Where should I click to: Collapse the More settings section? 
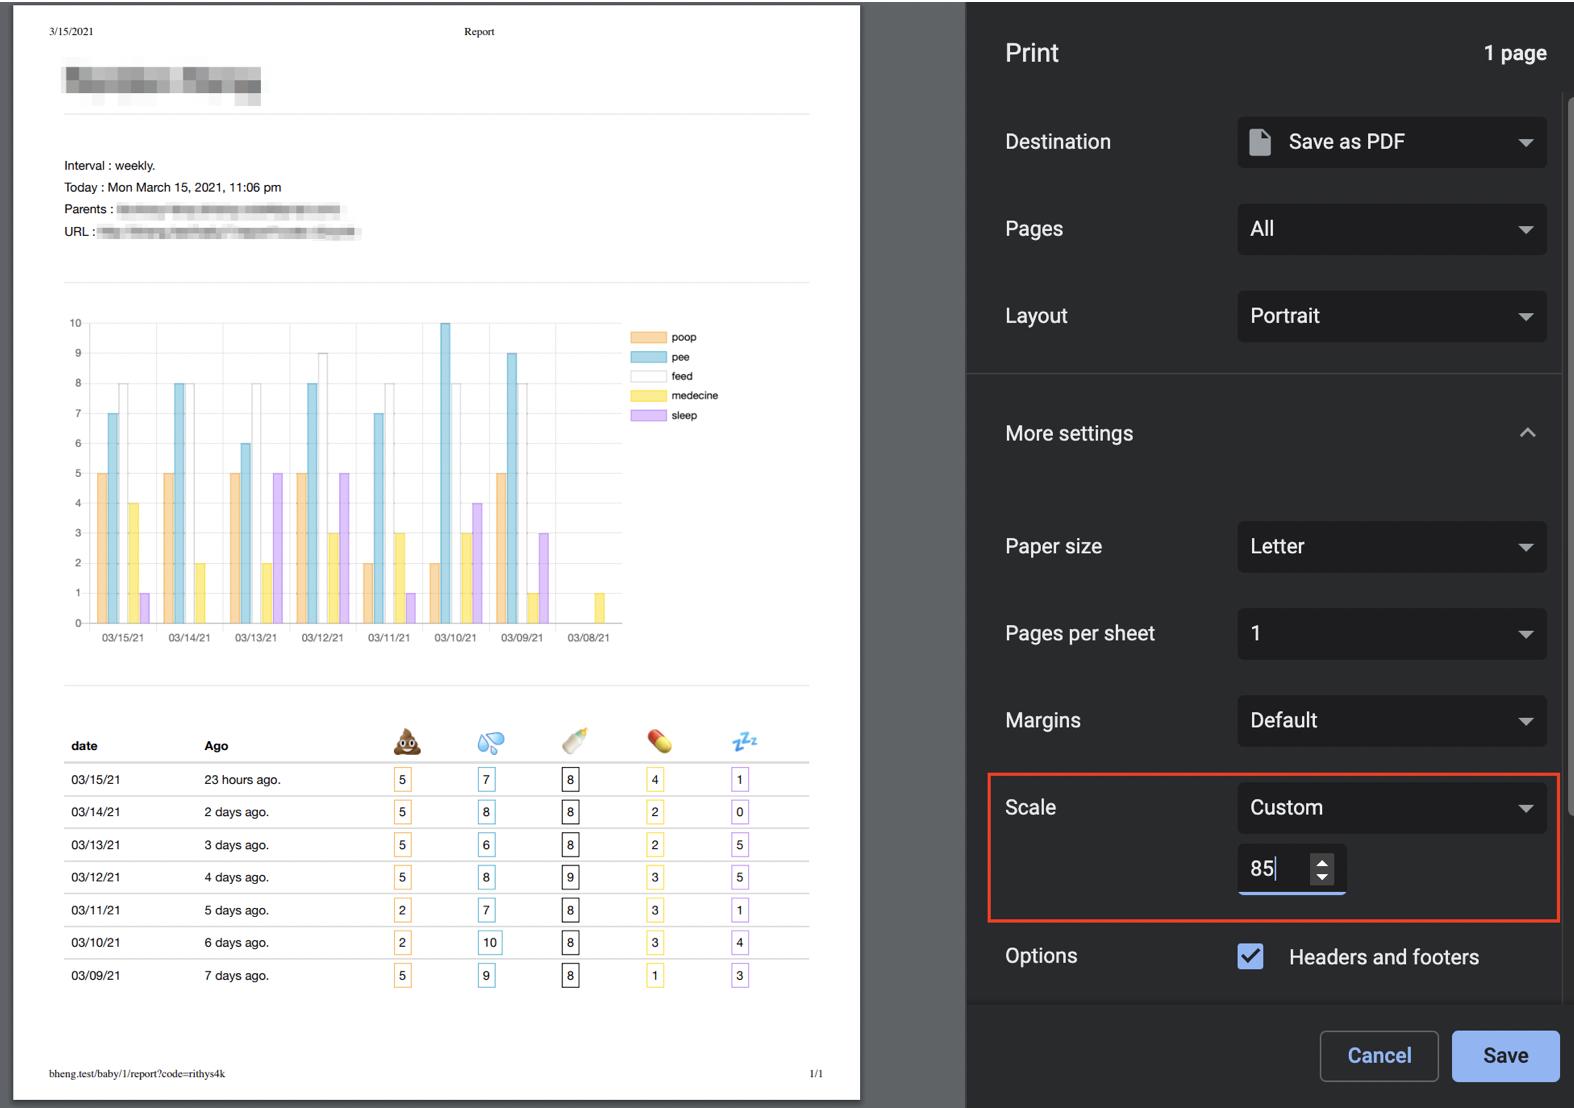(x=1527, y=433)
